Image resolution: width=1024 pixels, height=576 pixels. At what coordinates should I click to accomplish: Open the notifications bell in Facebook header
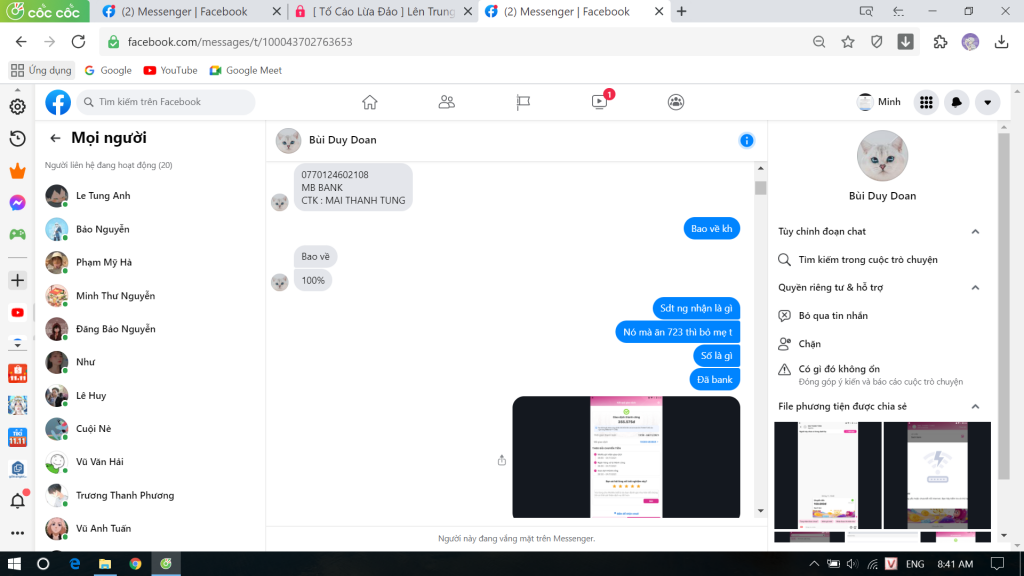click(957, 102)
